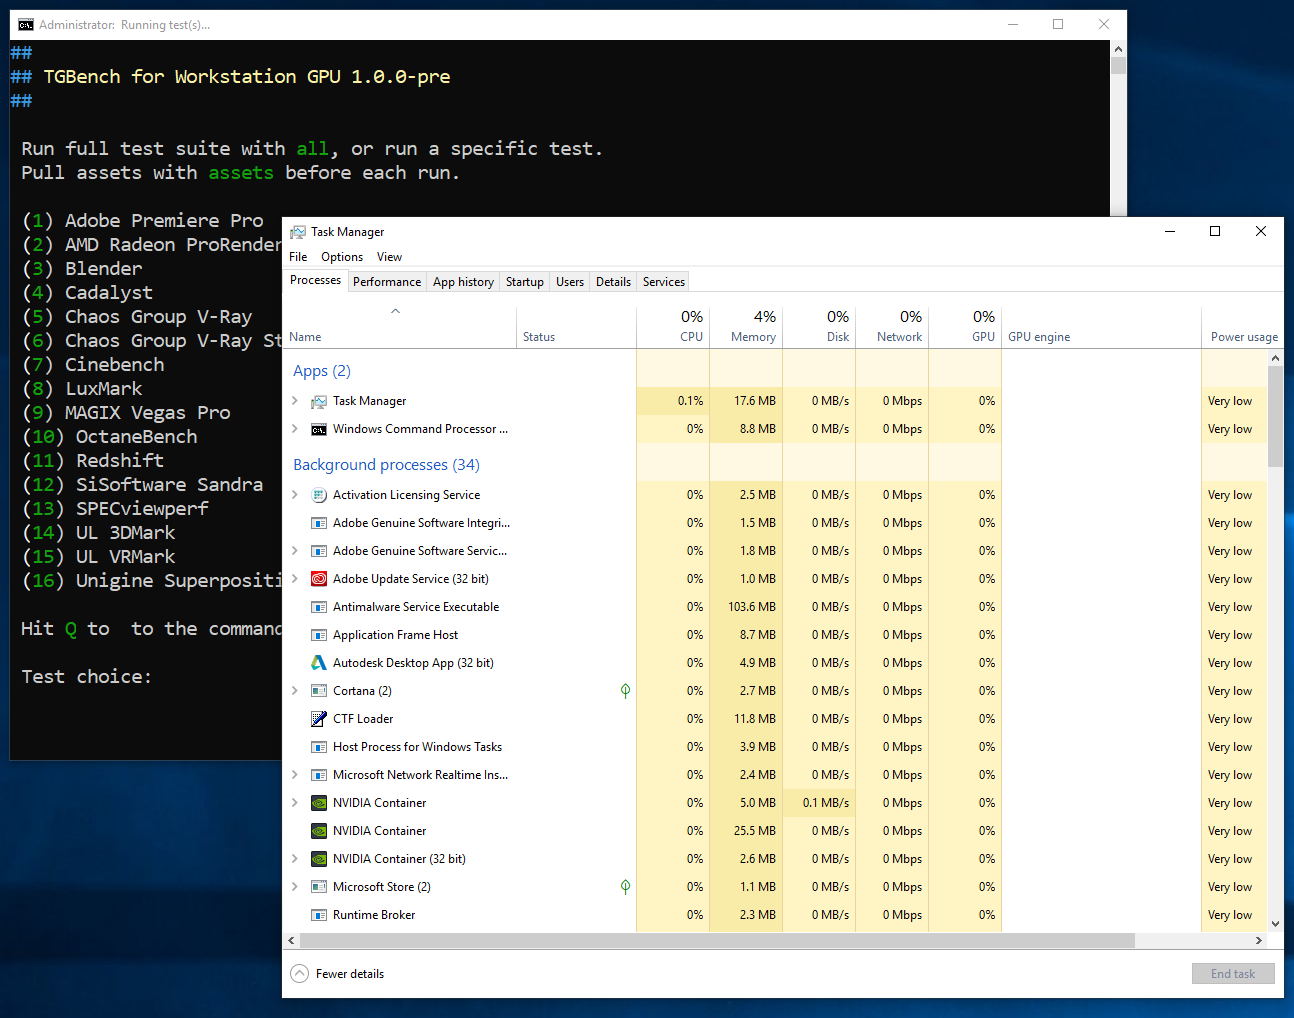Expand the Activation Licensing Service row
Screen dimensions: 1294x1018
[295, 495]
